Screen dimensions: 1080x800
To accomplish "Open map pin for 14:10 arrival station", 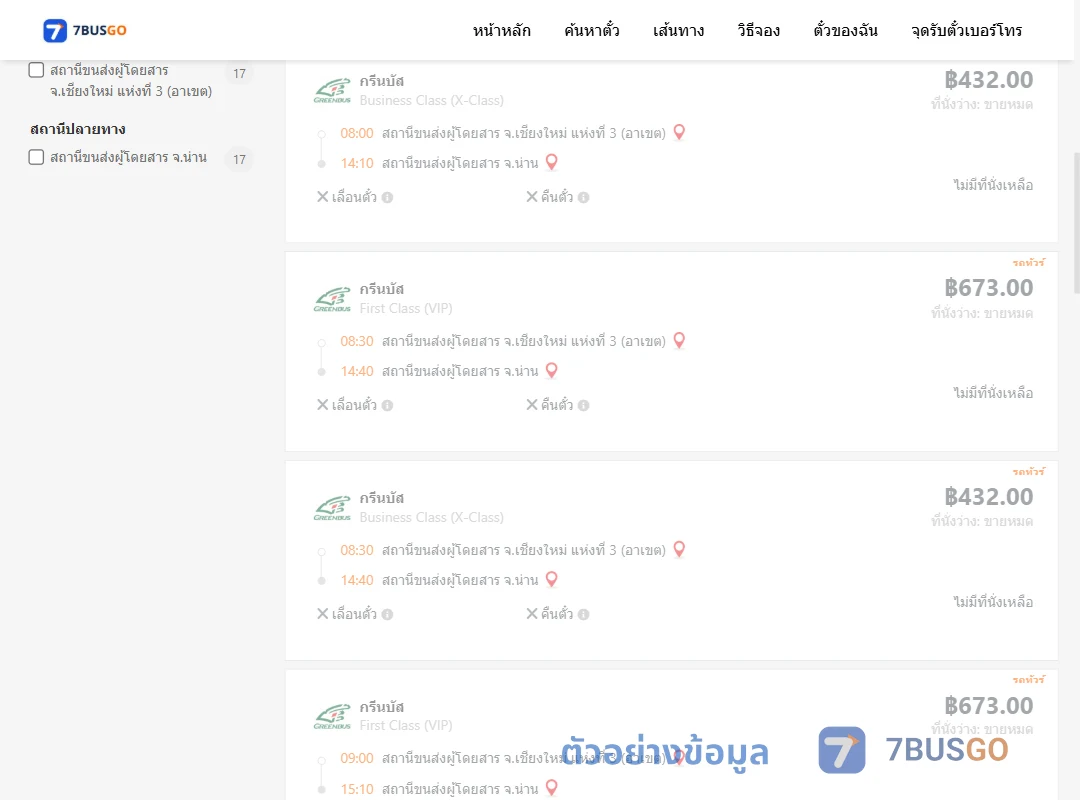I will tap(552, 163).
